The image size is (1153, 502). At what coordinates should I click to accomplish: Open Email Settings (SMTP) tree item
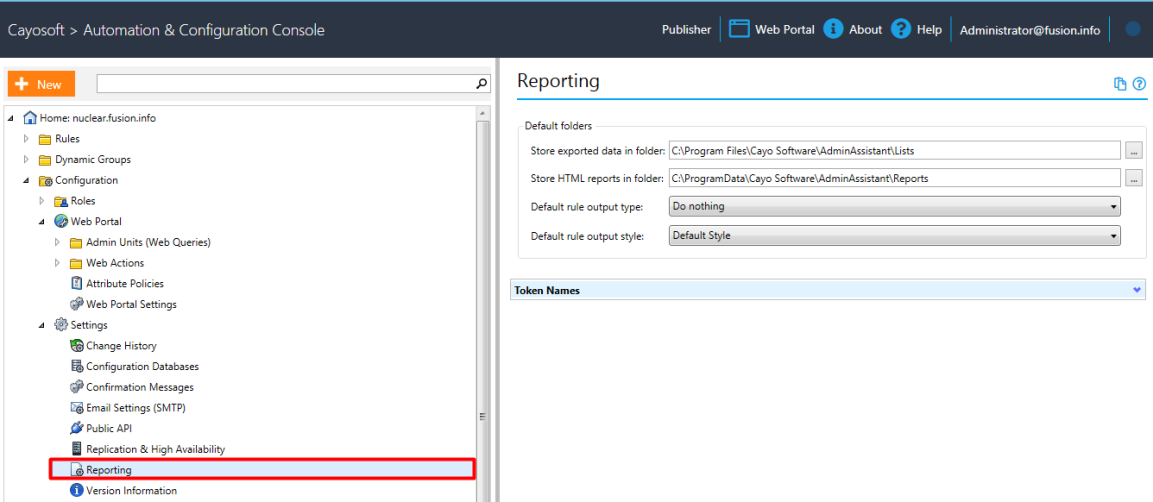134,407
